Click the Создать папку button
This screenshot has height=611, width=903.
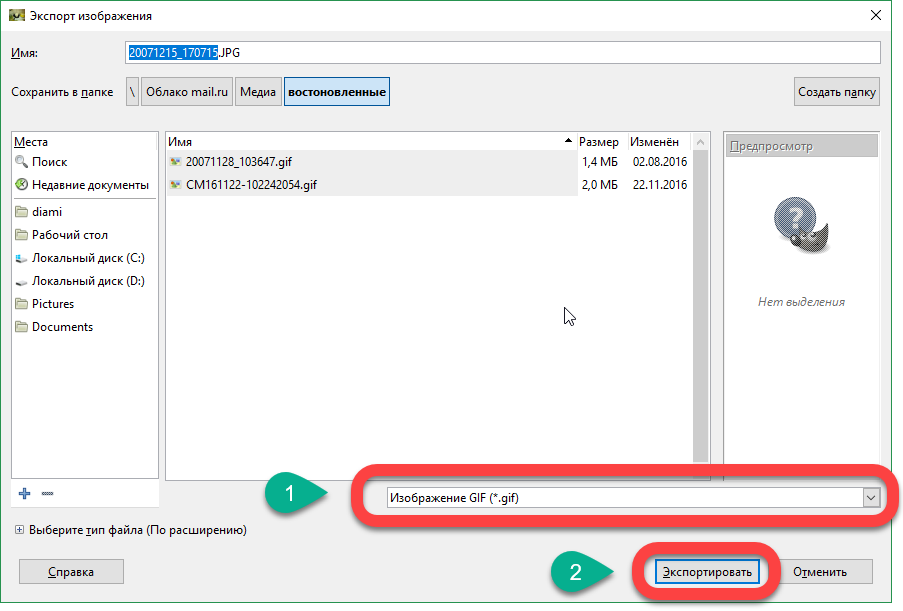point(837,92)
